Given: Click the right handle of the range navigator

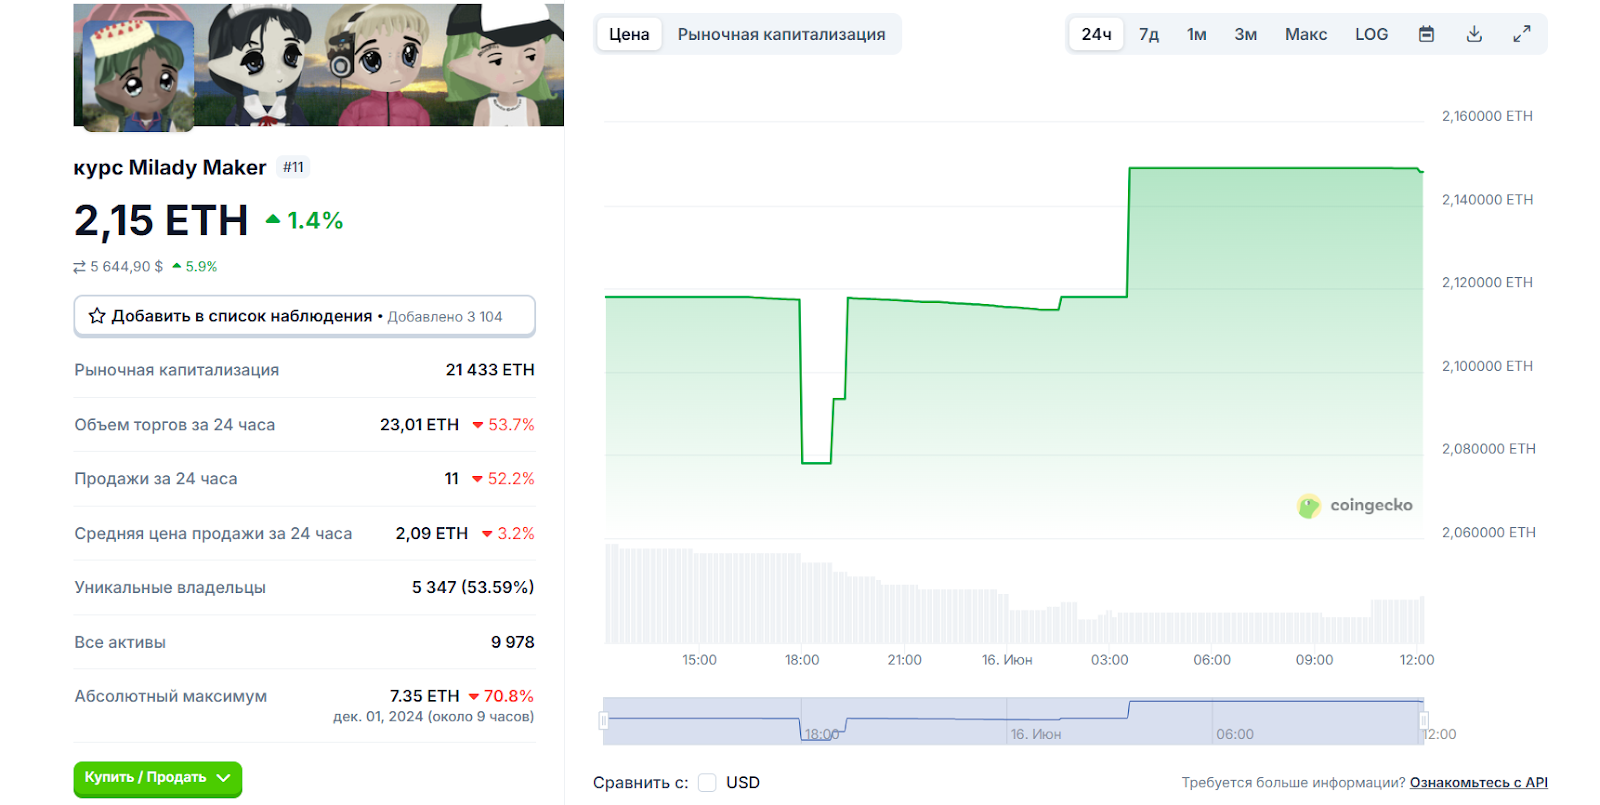Looking at the screenshot, I should tap(1423, 720).
